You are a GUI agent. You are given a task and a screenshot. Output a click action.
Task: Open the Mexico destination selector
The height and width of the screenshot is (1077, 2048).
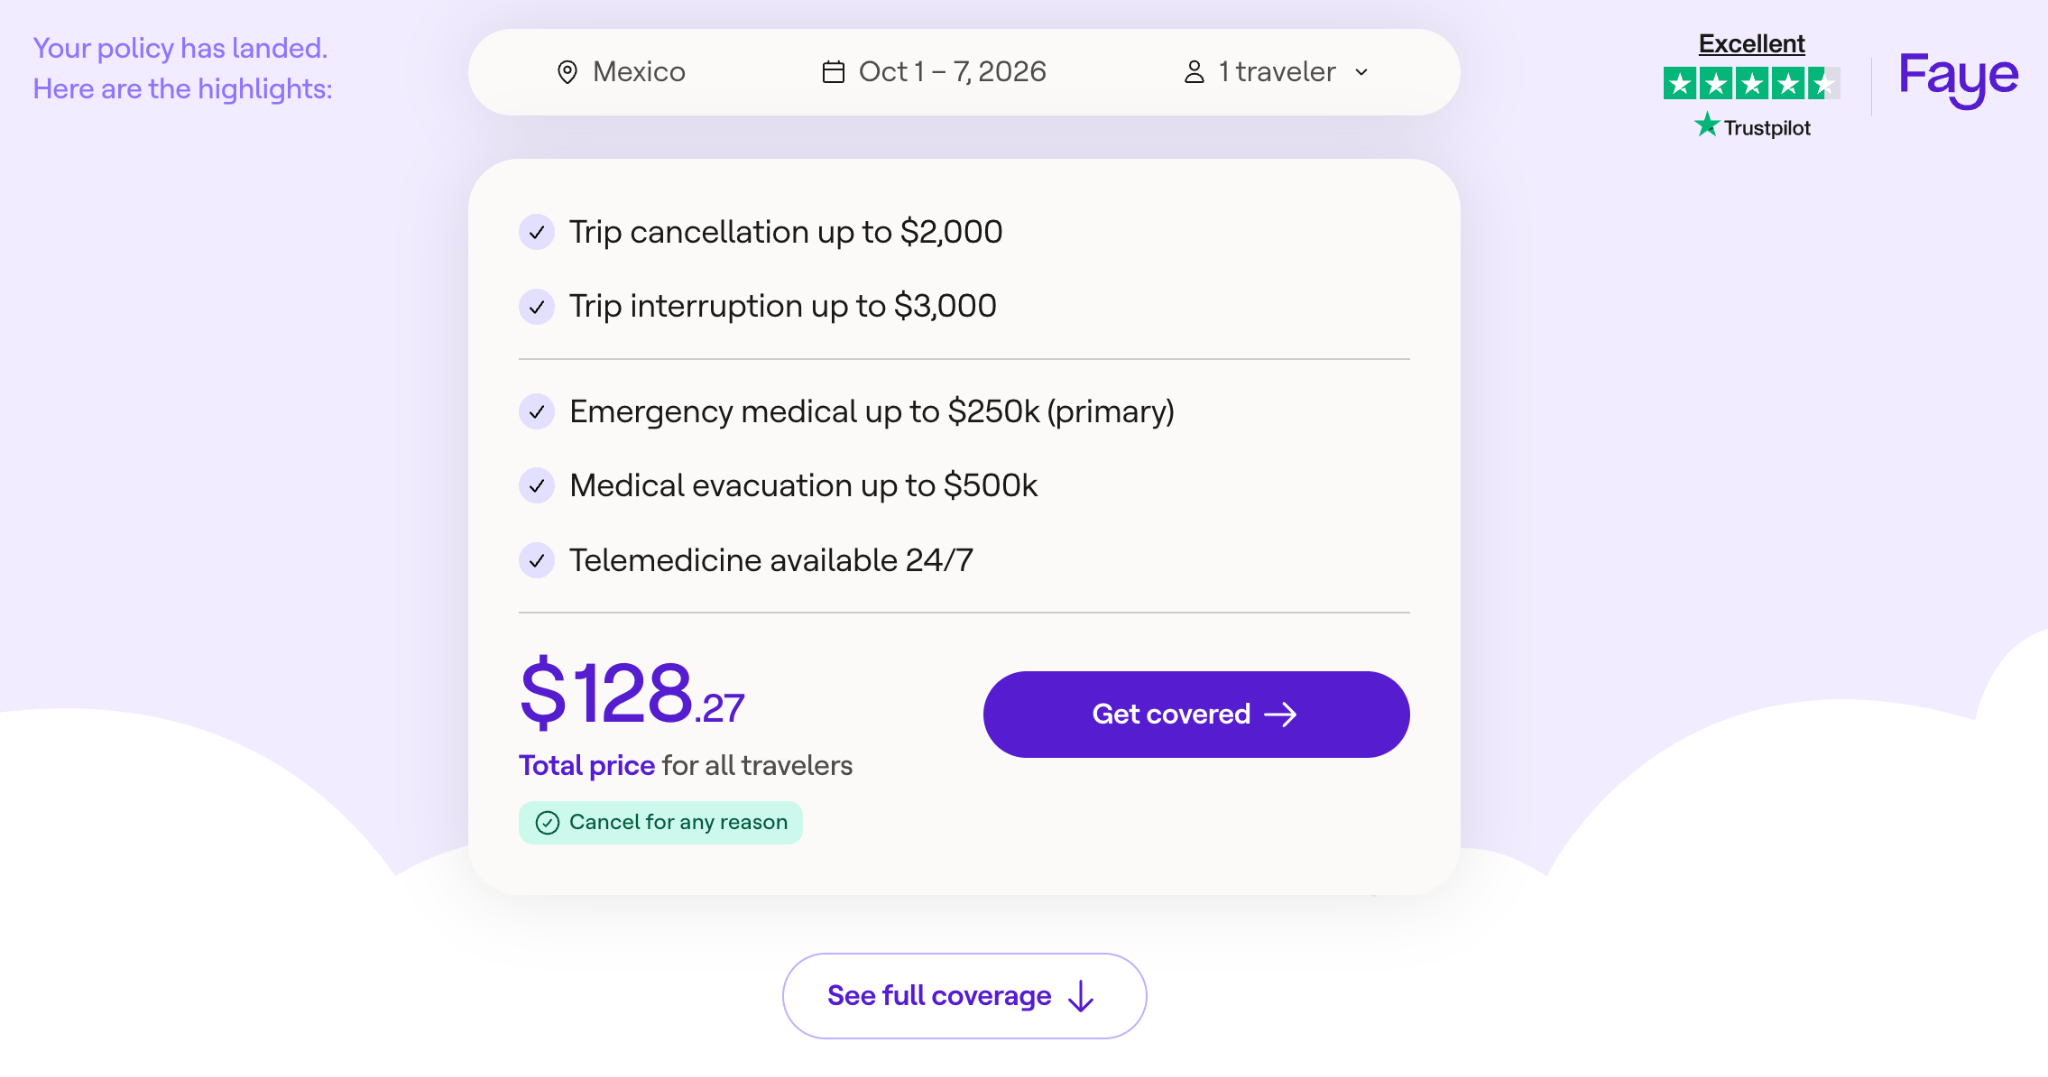pyautogui.click(x=621, y=72)
